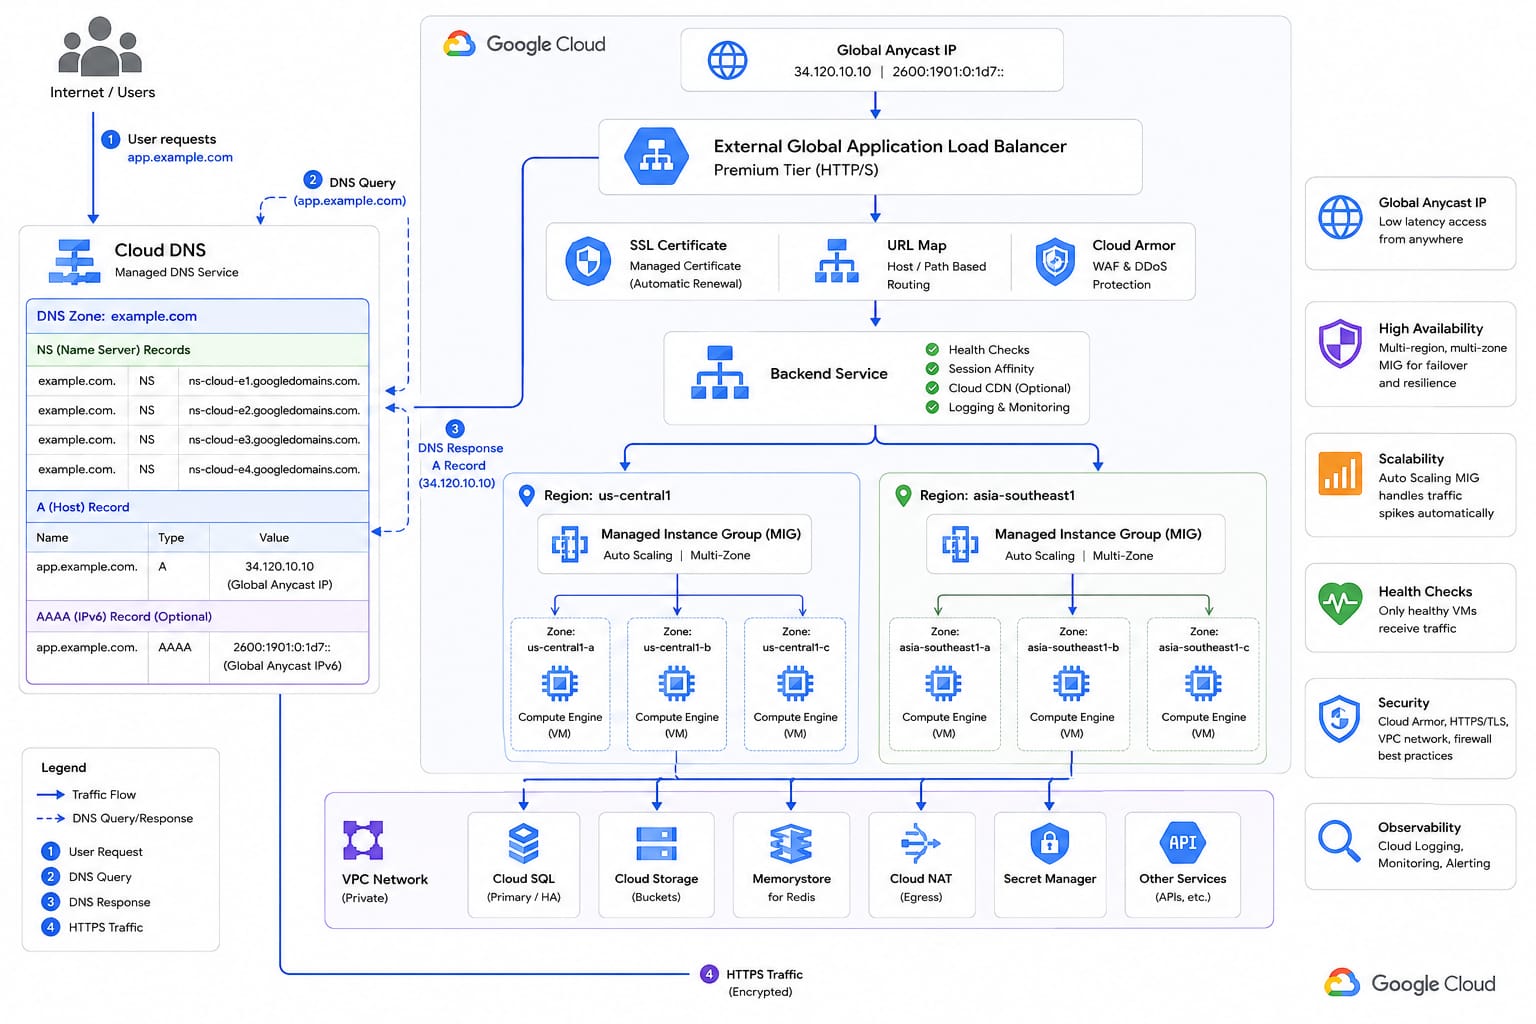The image size is (1536, 1024).
Task: Click the Backend Service label
Action: pos(829,373)
